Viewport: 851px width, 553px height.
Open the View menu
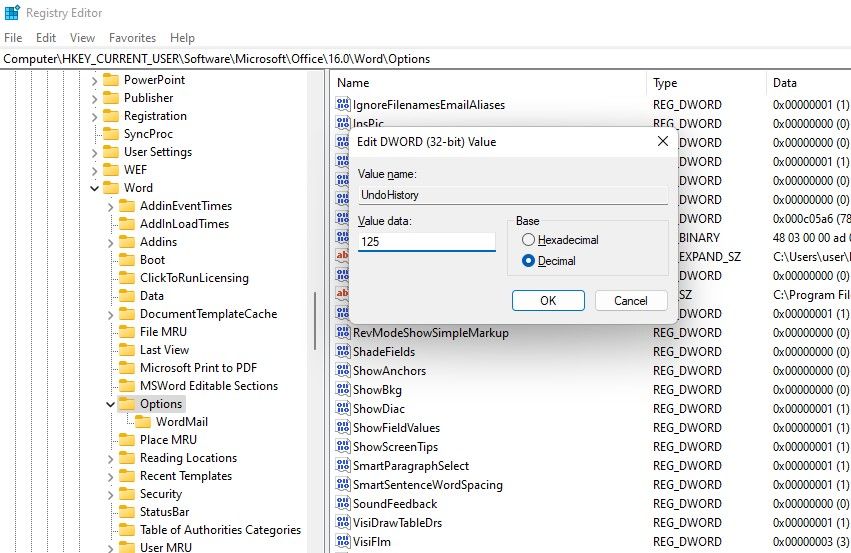pyautogui.click(x=82, y=37)
